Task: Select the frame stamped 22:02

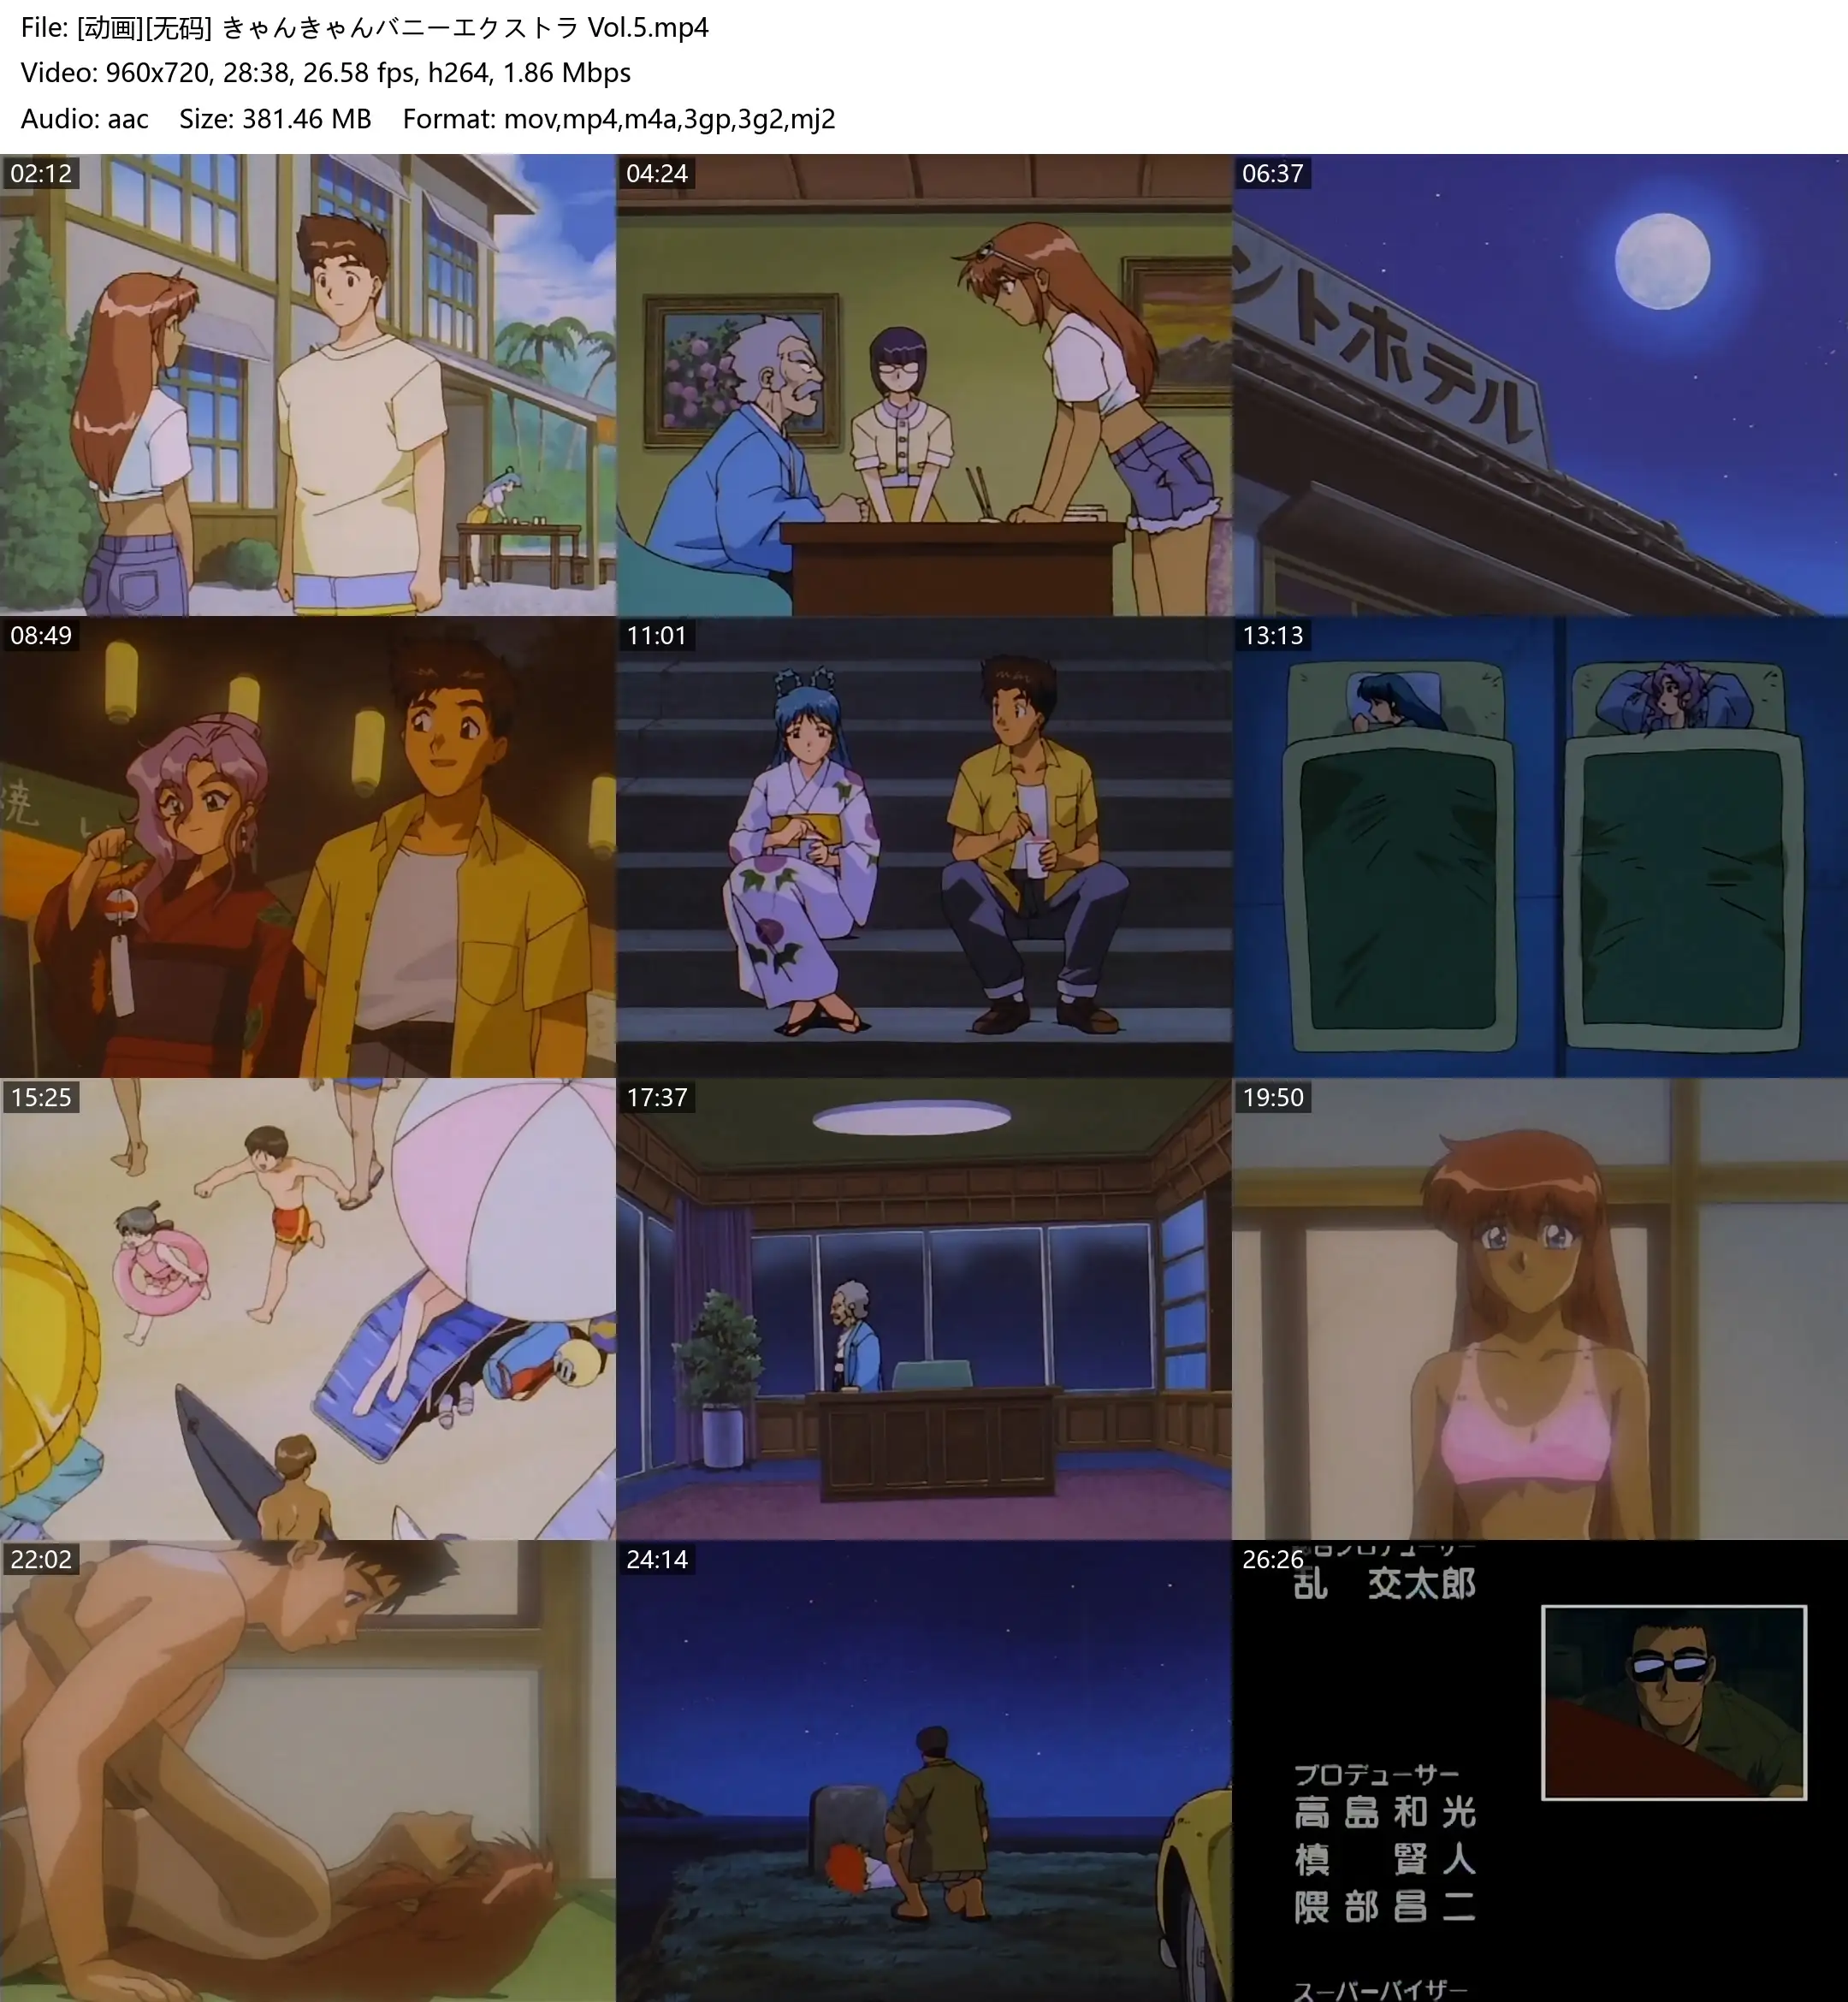Action: (308, 1771)
